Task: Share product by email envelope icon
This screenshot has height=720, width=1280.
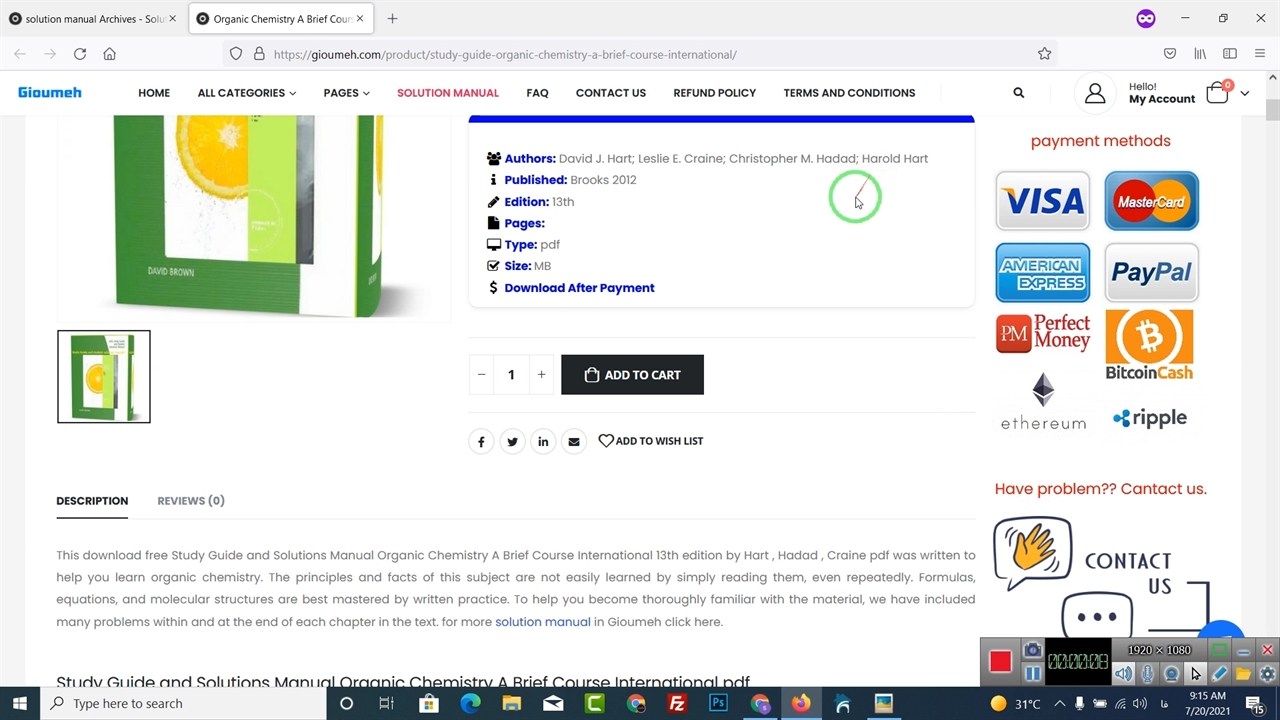Action: pyautogui.click(x=574, y=441)
